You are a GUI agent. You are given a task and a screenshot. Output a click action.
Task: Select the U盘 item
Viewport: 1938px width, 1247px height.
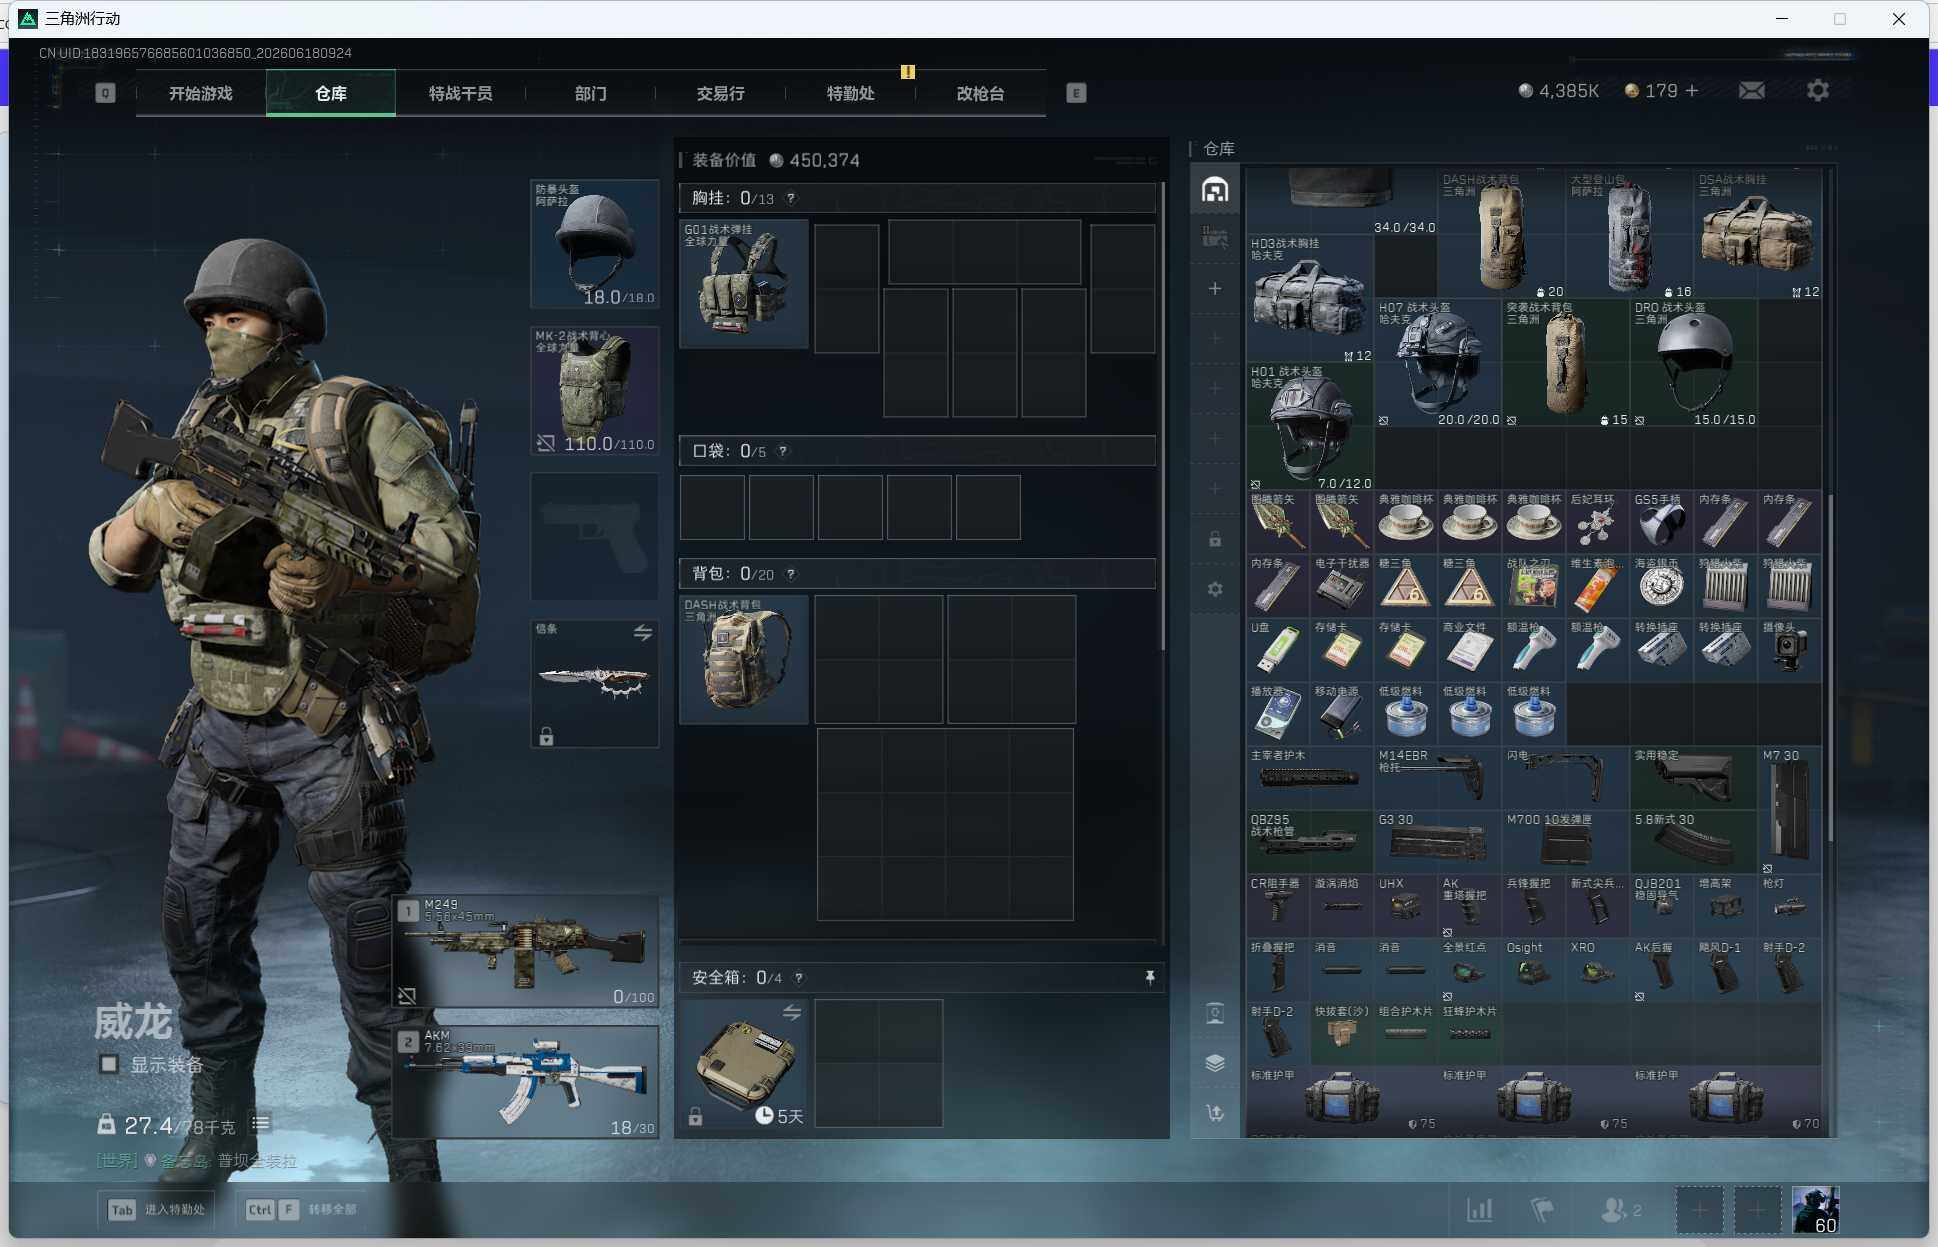point(1277,651)
